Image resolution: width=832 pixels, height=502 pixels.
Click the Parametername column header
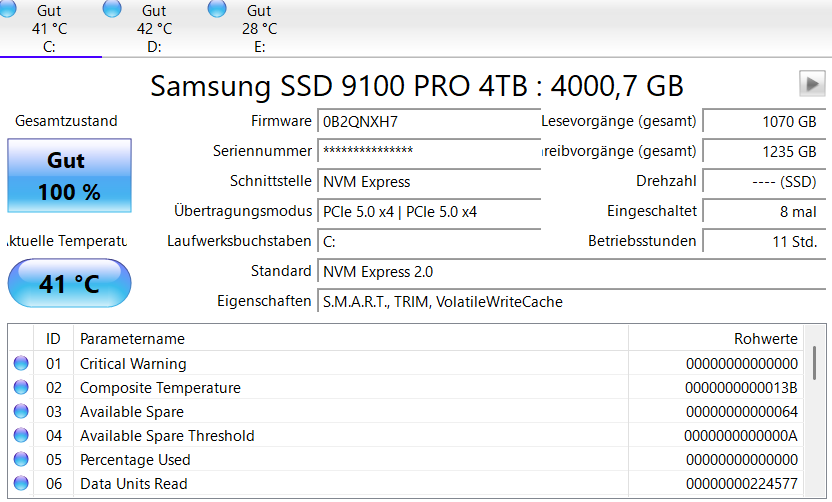point(351,339)
